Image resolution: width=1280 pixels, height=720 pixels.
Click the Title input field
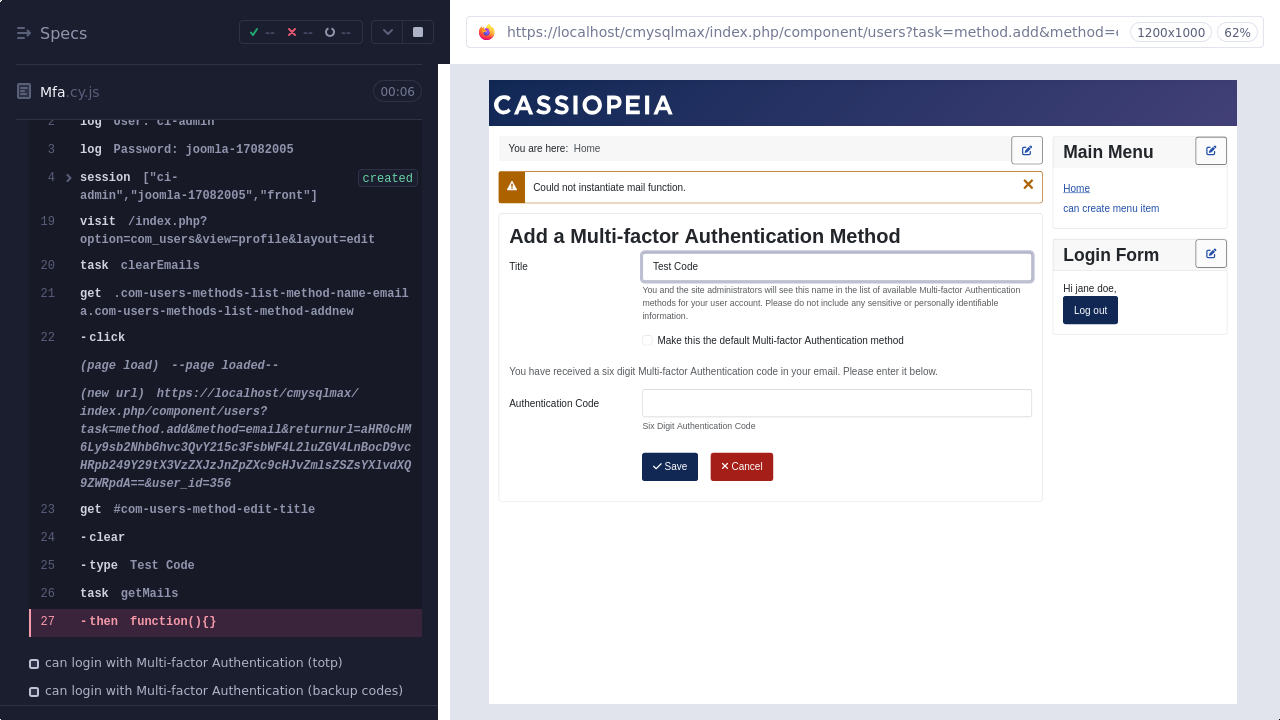pos(837,267)
